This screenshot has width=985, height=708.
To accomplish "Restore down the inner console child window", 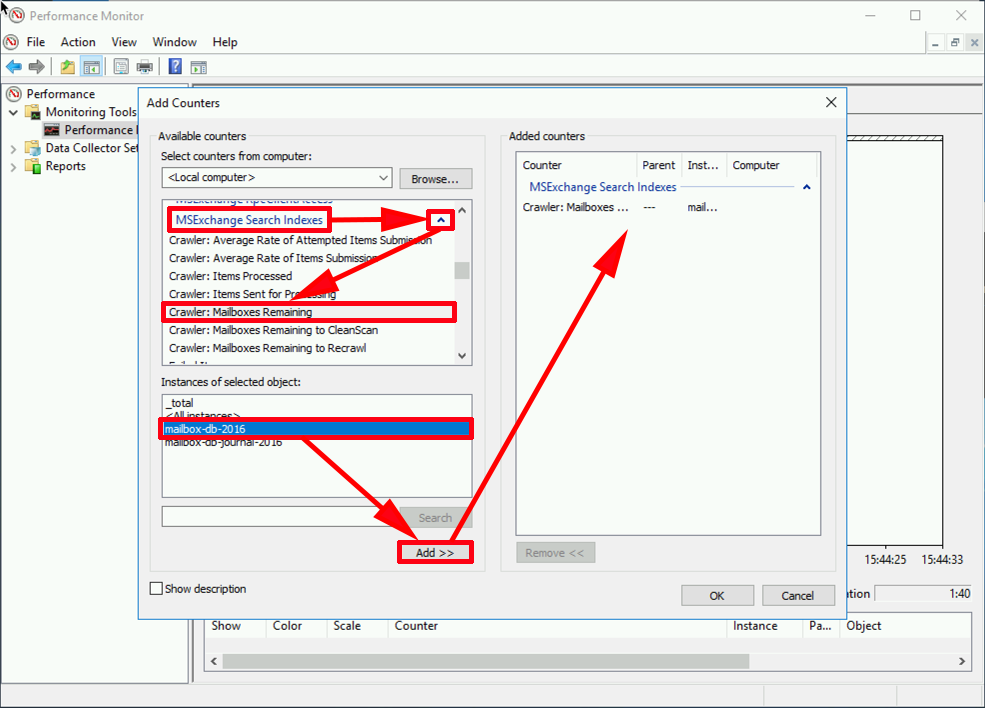I will click(955, 43).
